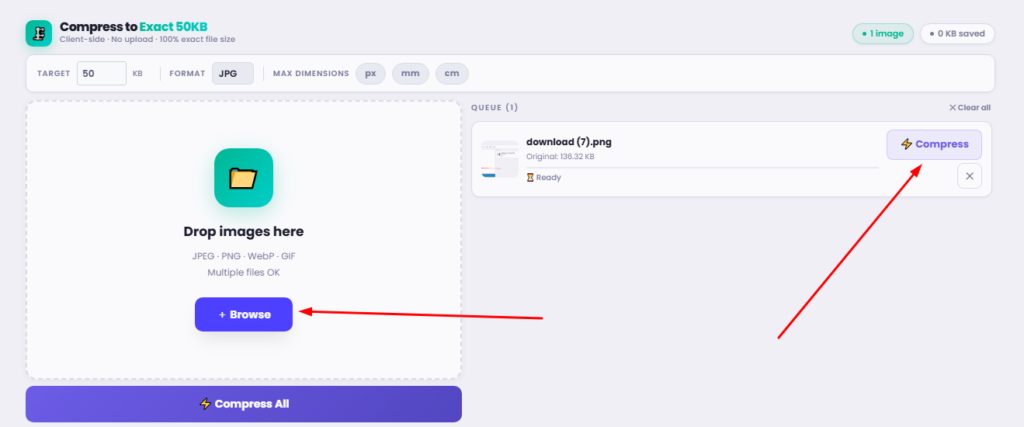Image resolution: width=1024 pixels, height=427 pixels.
Task: Click the Browse button
Action: pos(244,315)
